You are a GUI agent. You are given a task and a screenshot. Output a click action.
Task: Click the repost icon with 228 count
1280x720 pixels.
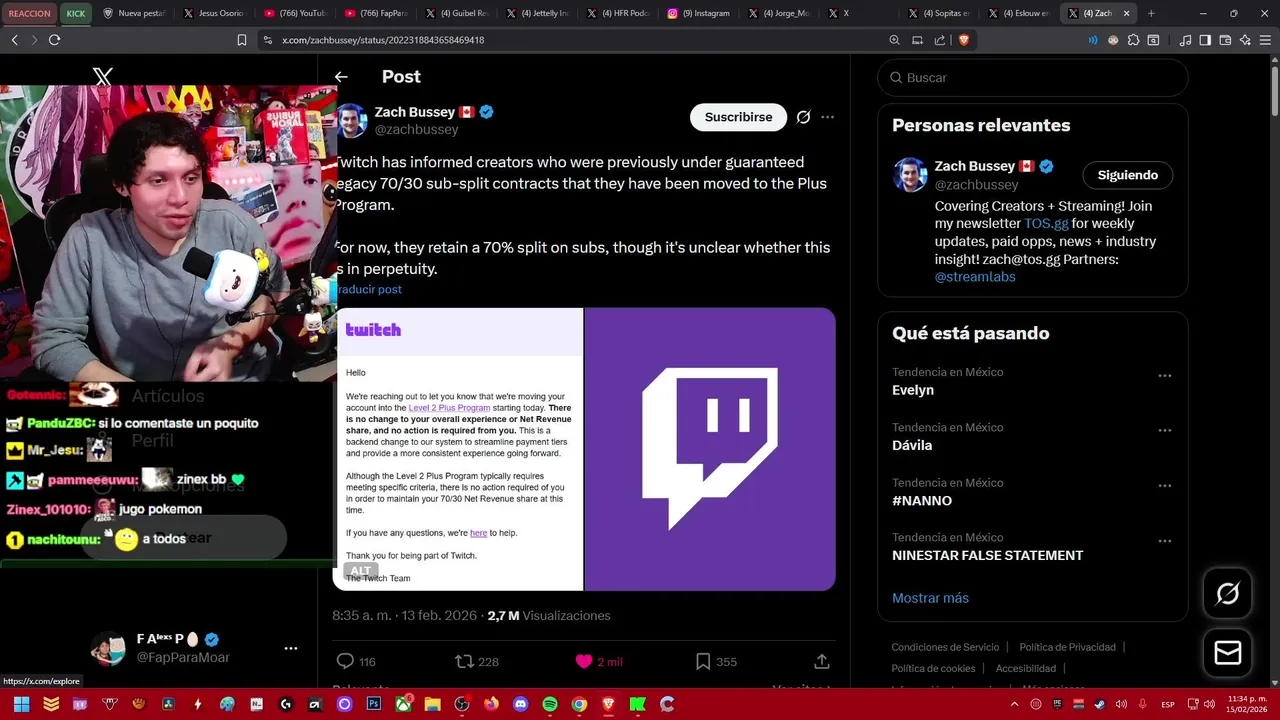point(464,661)
